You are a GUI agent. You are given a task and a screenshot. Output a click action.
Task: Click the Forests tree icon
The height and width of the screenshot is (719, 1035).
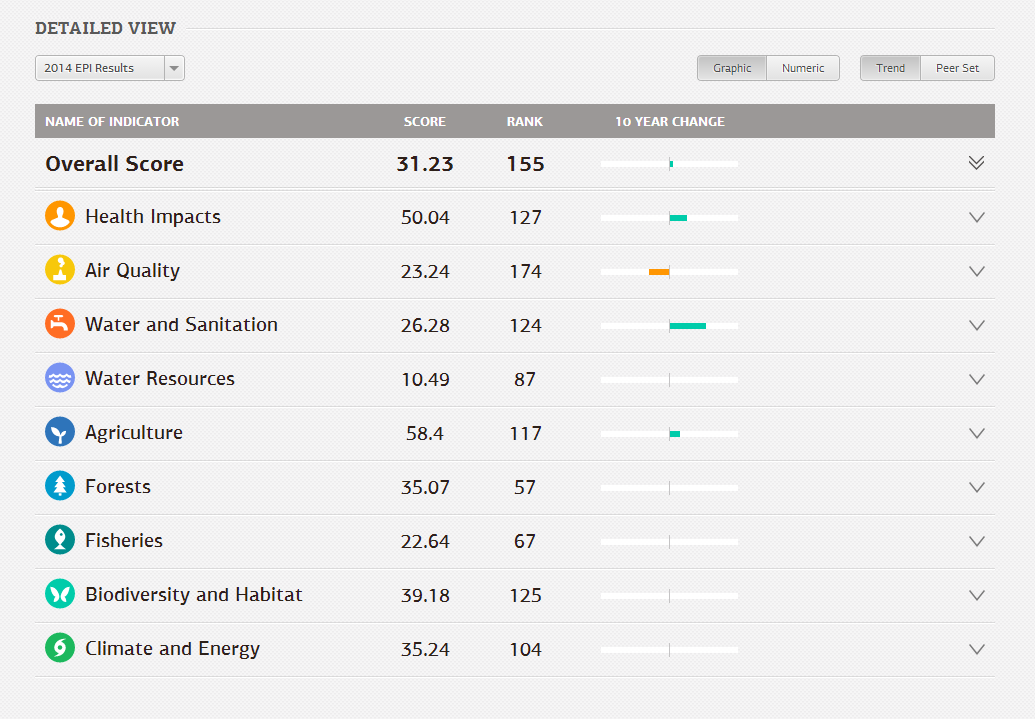point(59,487)
